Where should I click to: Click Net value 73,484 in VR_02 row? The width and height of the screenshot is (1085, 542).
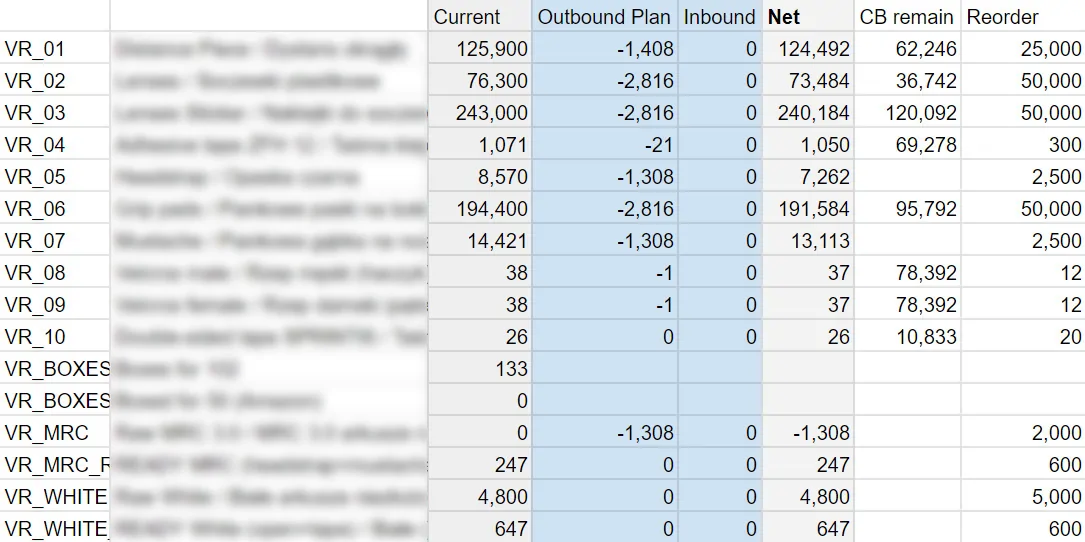pos(807,81)
